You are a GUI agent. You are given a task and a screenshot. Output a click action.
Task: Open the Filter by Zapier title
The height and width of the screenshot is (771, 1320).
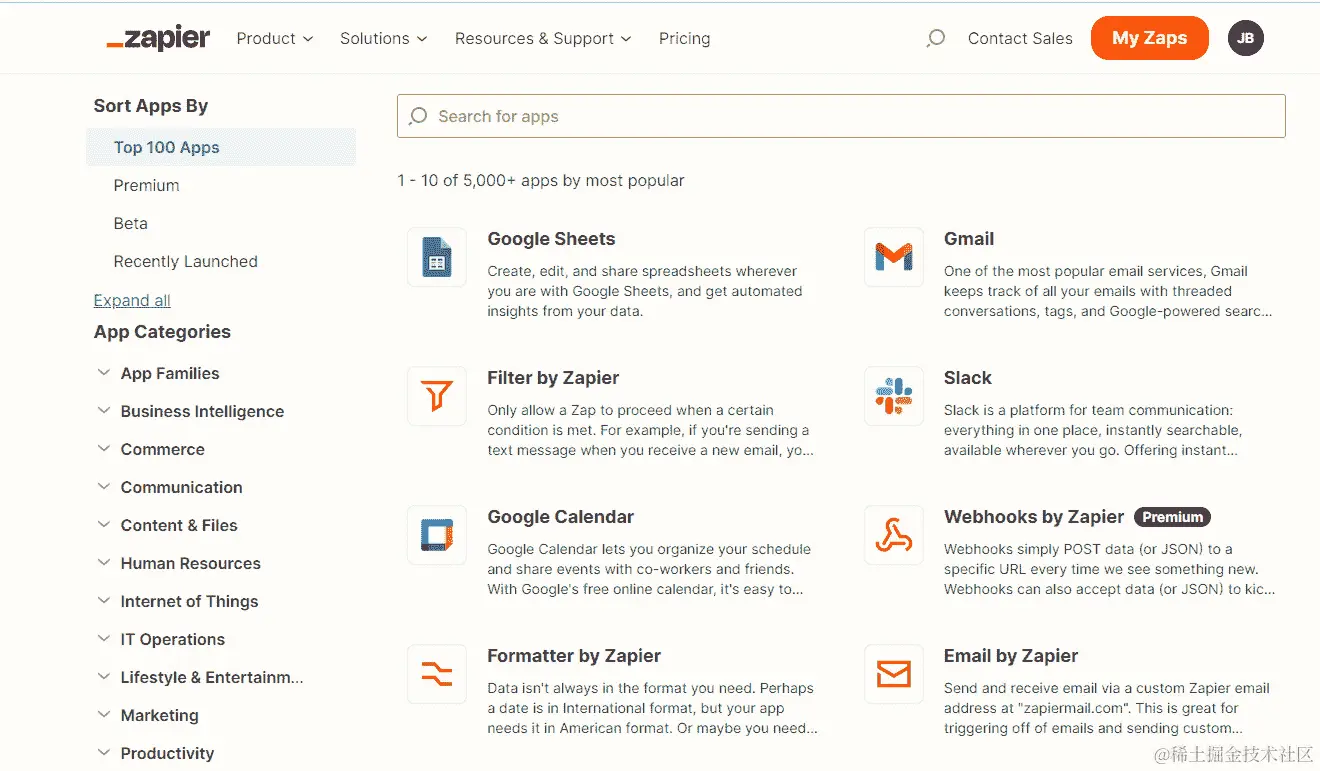553,378
